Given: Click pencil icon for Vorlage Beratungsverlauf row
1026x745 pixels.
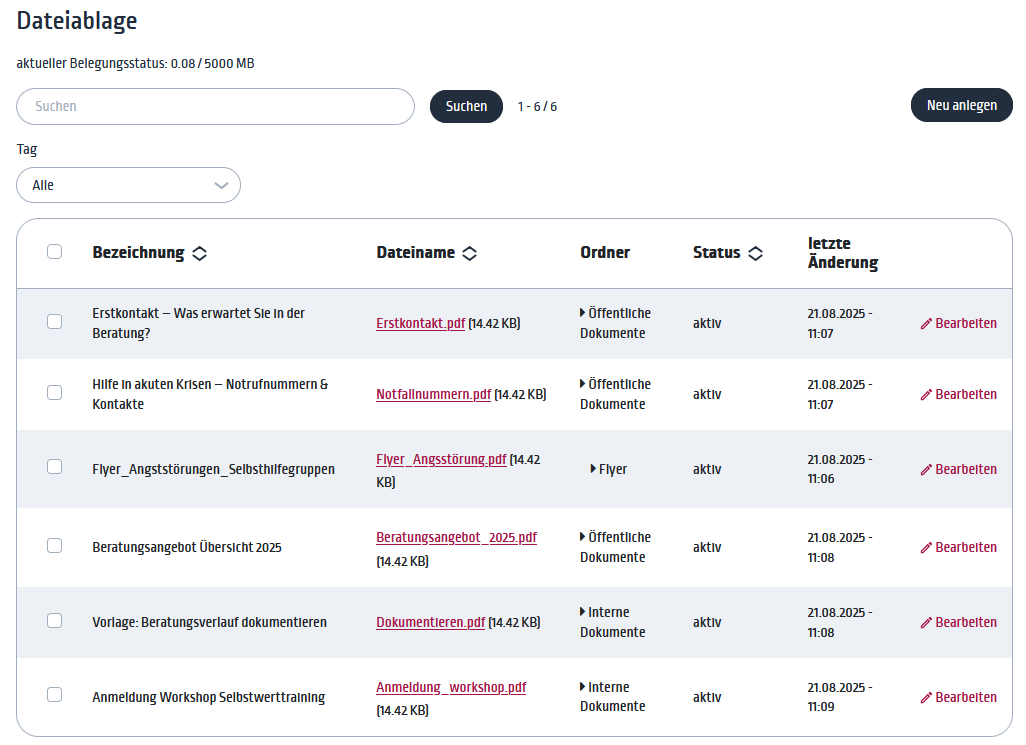Looking at the screenshot, I should (x=926, y=623).
